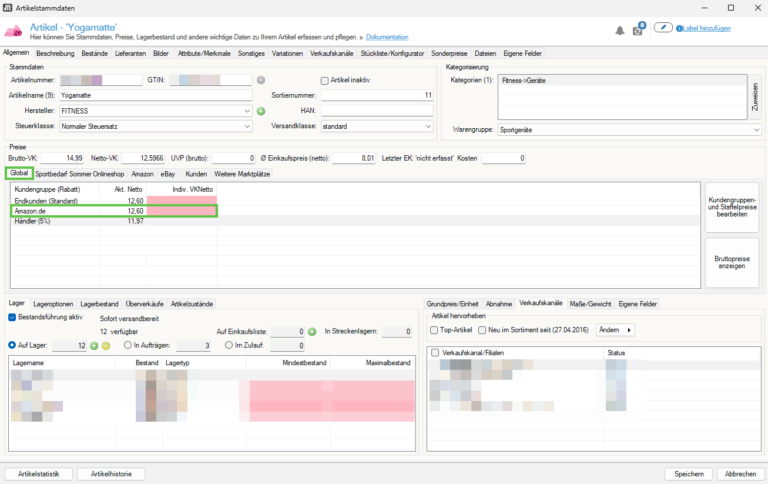The image size is (768, 484).
Task: Select the In Aufträgen radio button
Action: click(x=127, y=345)
